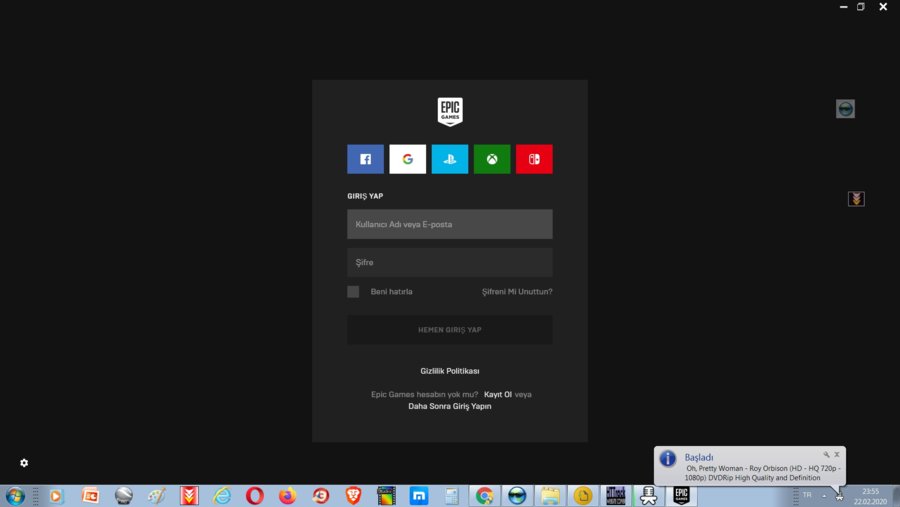900x507 pixels.
Task: Sign in with Google
Action: (x=408, y=159)
